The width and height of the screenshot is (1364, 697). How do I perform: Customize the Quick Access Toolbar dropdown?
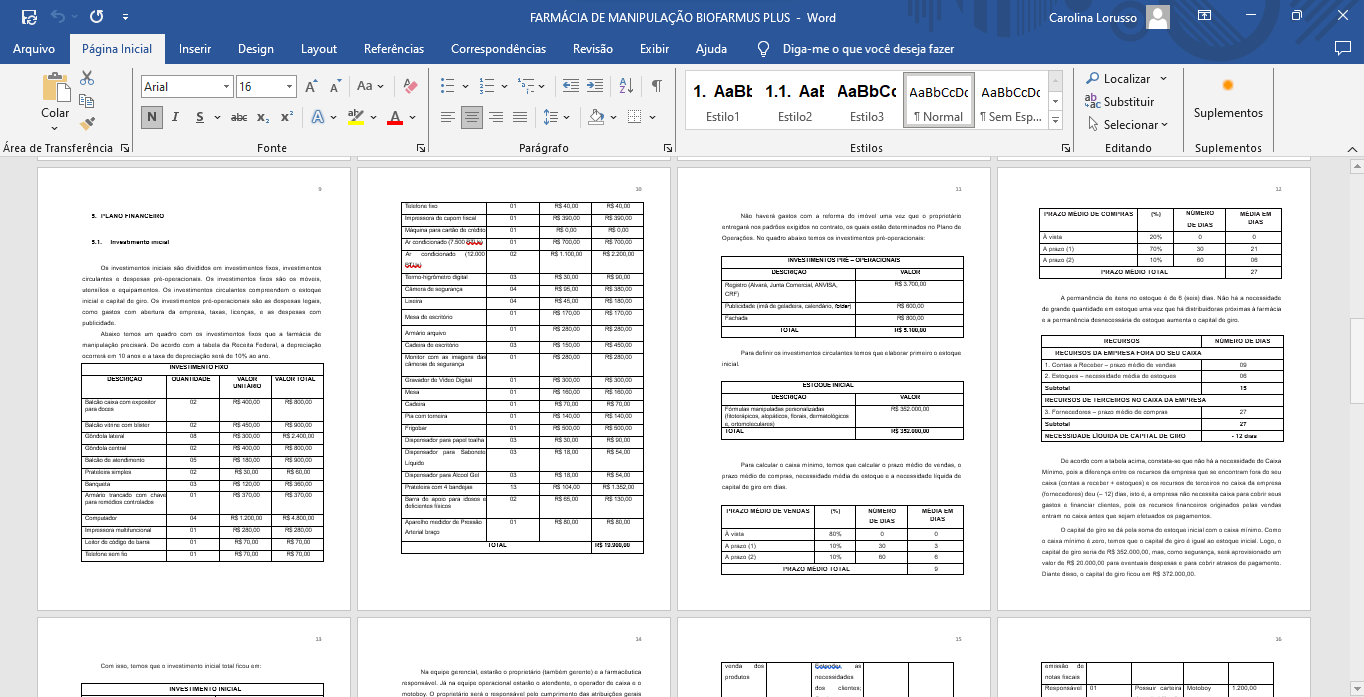(x=124, y=17)
